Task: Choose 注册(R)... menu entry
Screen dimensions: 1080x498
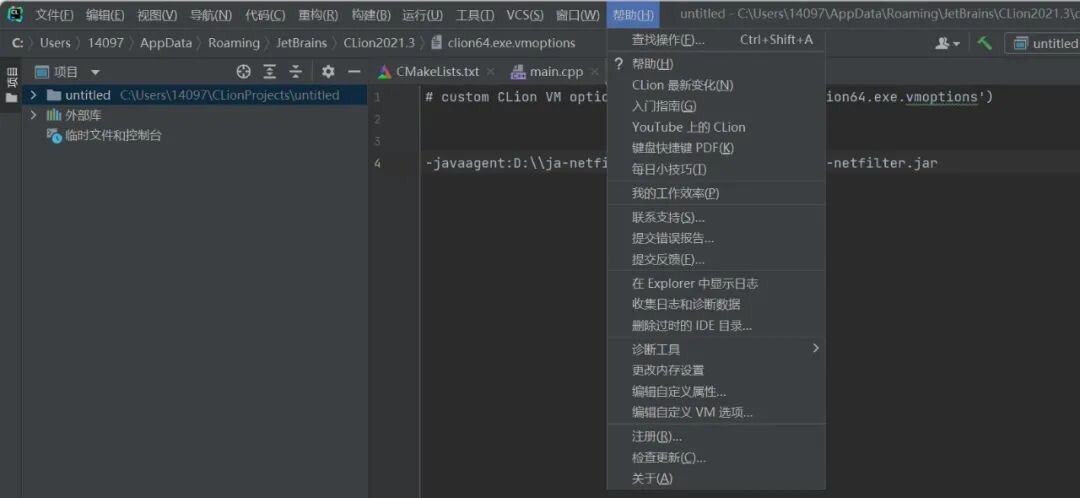Action: point(716,437)
